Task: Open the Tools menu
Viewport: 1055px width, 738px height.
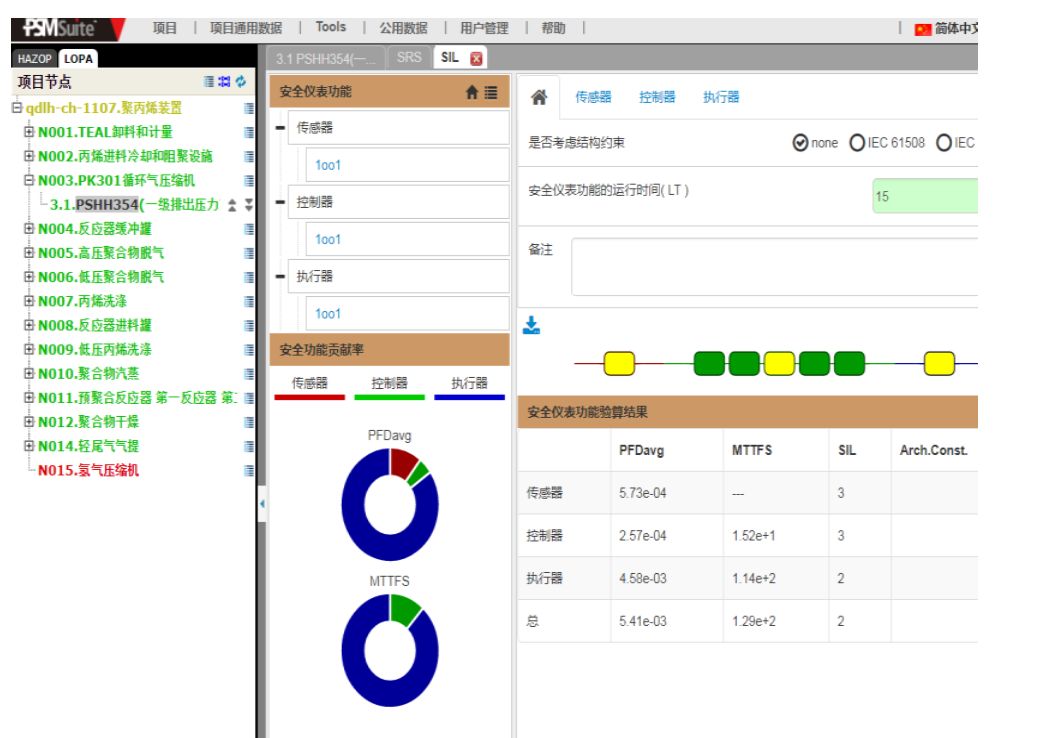Action: pyautogui.click(x=330, y=28)
